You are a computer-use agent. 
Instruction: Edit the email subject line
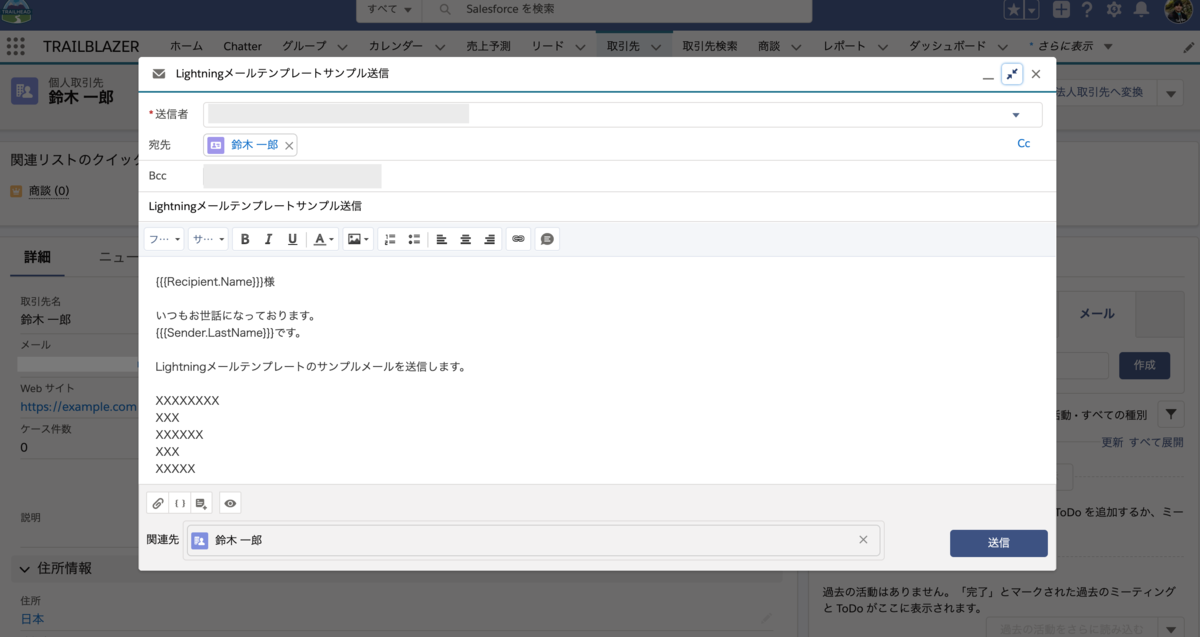pyautogui.click(x=597, y=206)
